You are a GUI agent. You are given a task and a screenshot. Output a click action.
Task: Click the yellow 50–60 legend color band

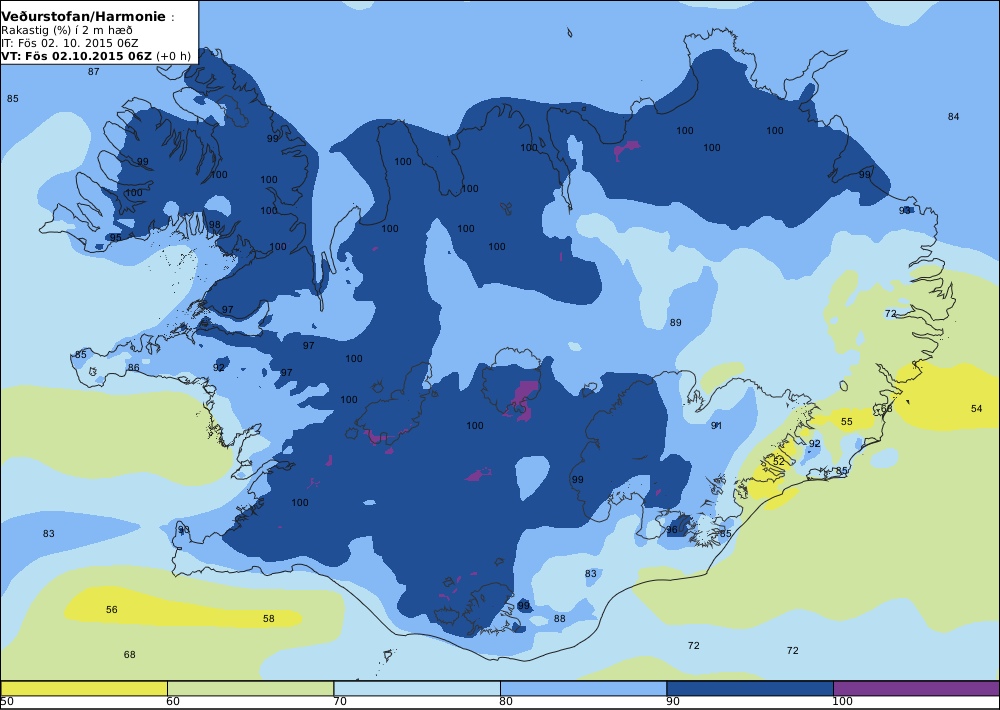(84, 688)
